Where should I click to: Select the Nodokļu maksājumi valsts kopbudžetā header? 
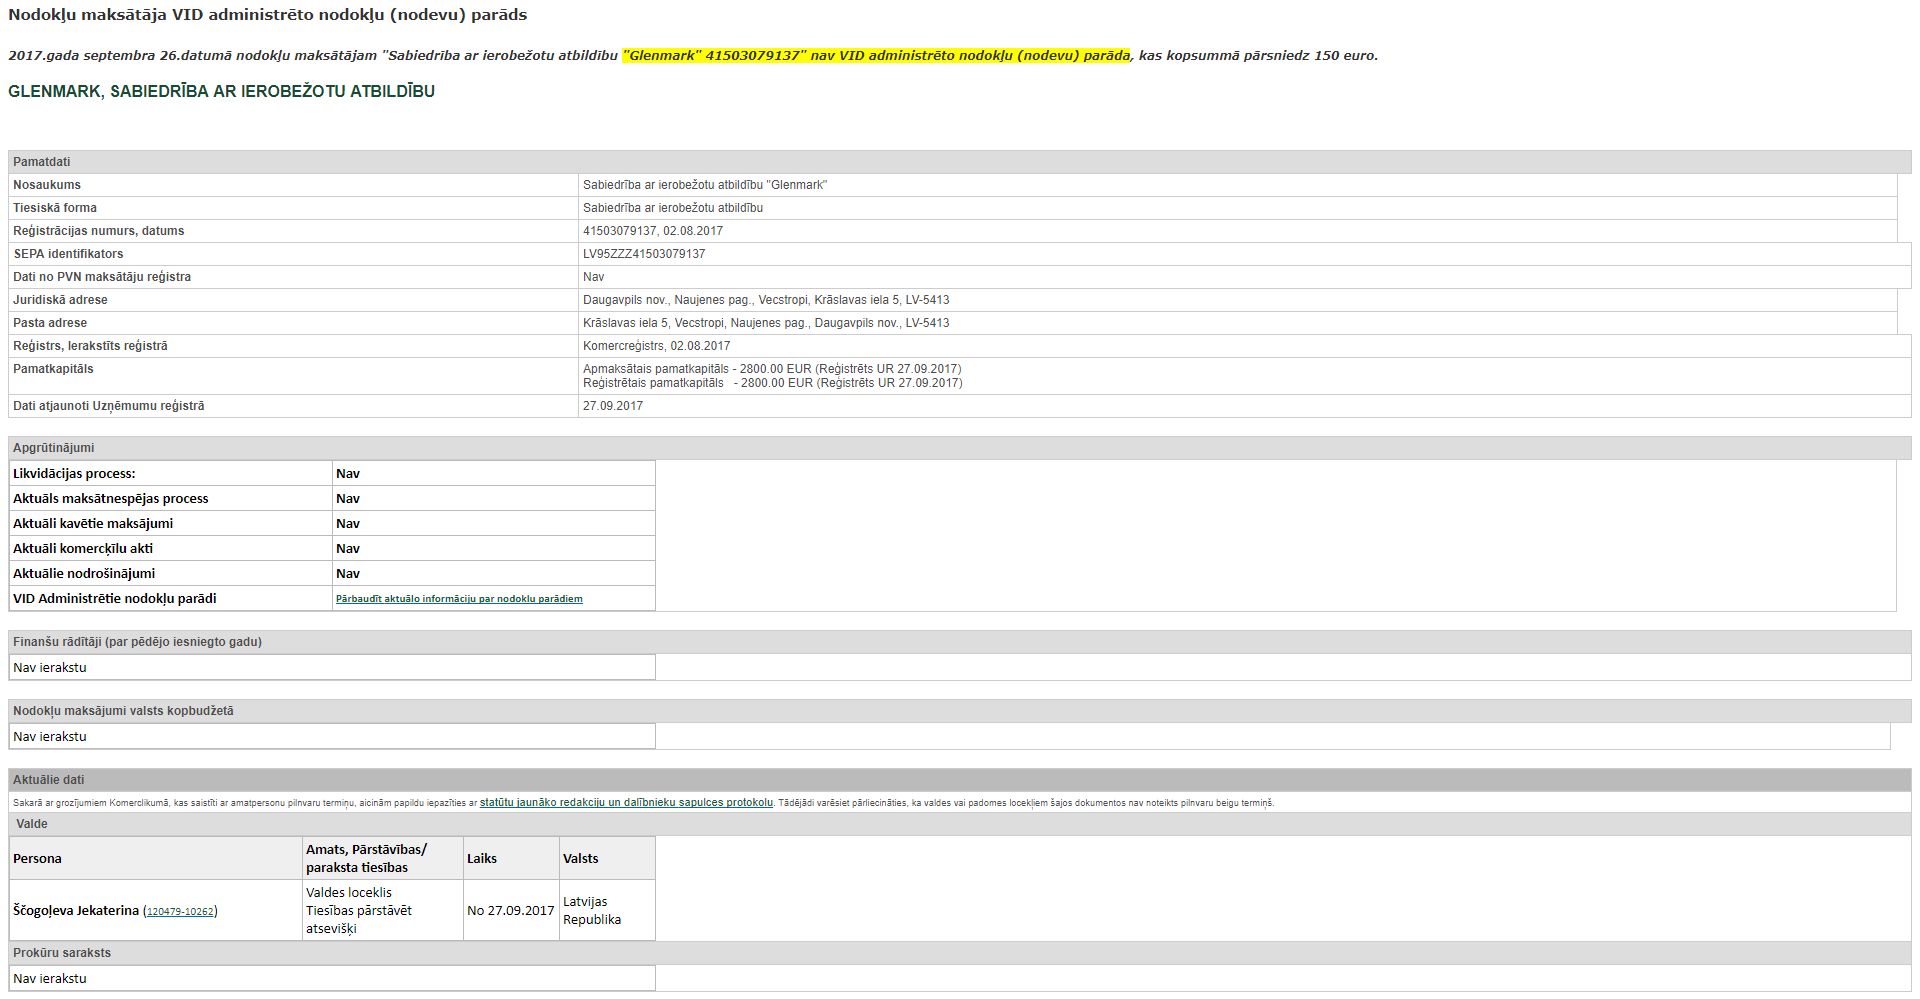coord(123,711)
